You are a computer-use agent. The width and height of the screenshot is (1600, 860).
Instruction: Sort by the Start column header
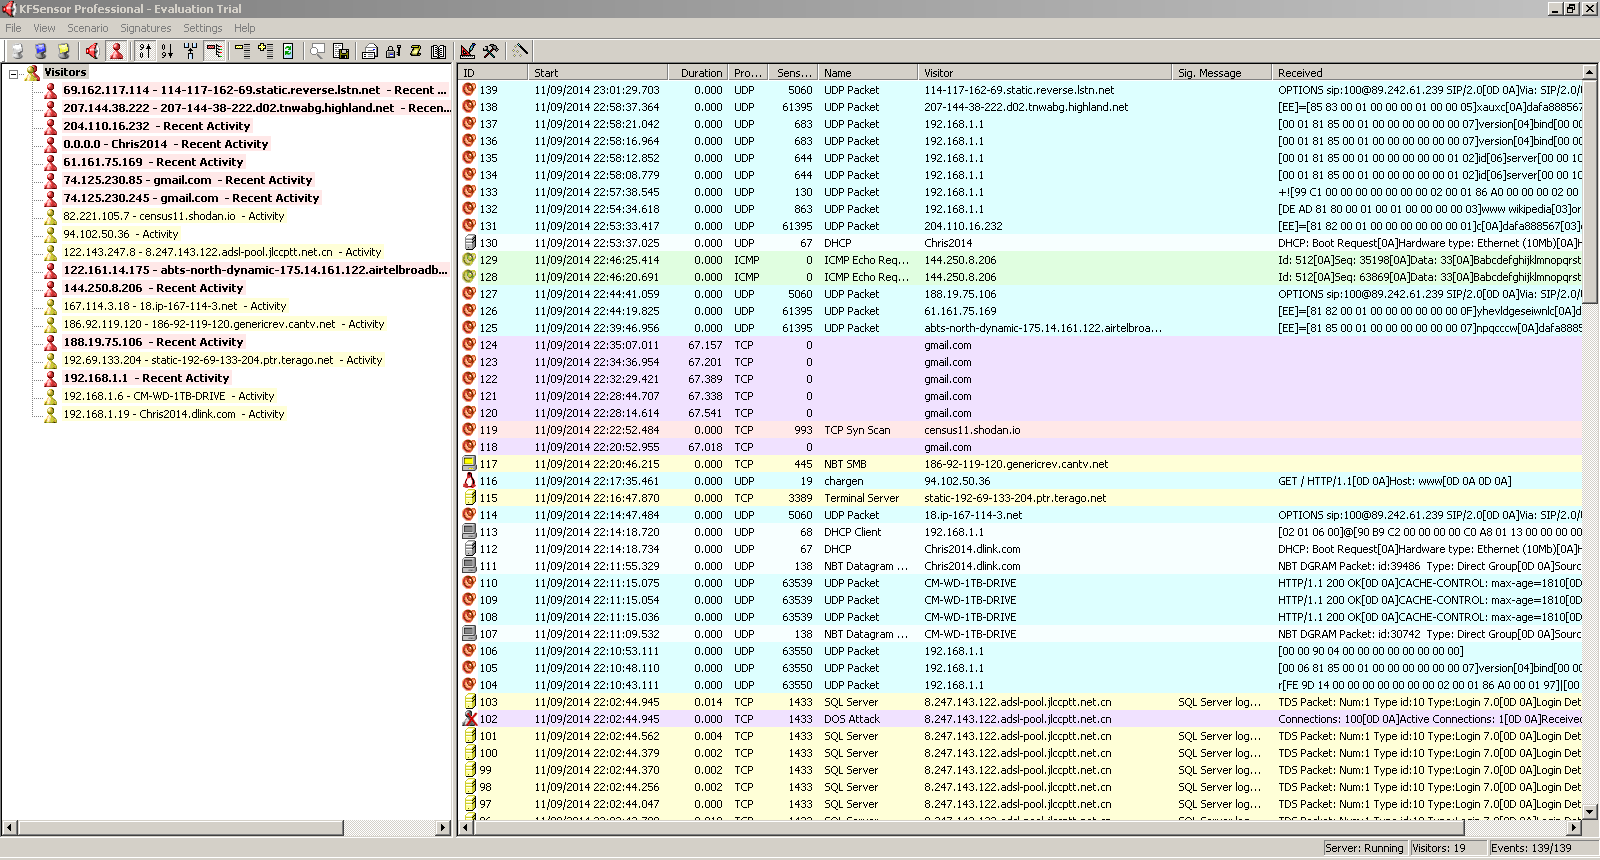(598, 73)
